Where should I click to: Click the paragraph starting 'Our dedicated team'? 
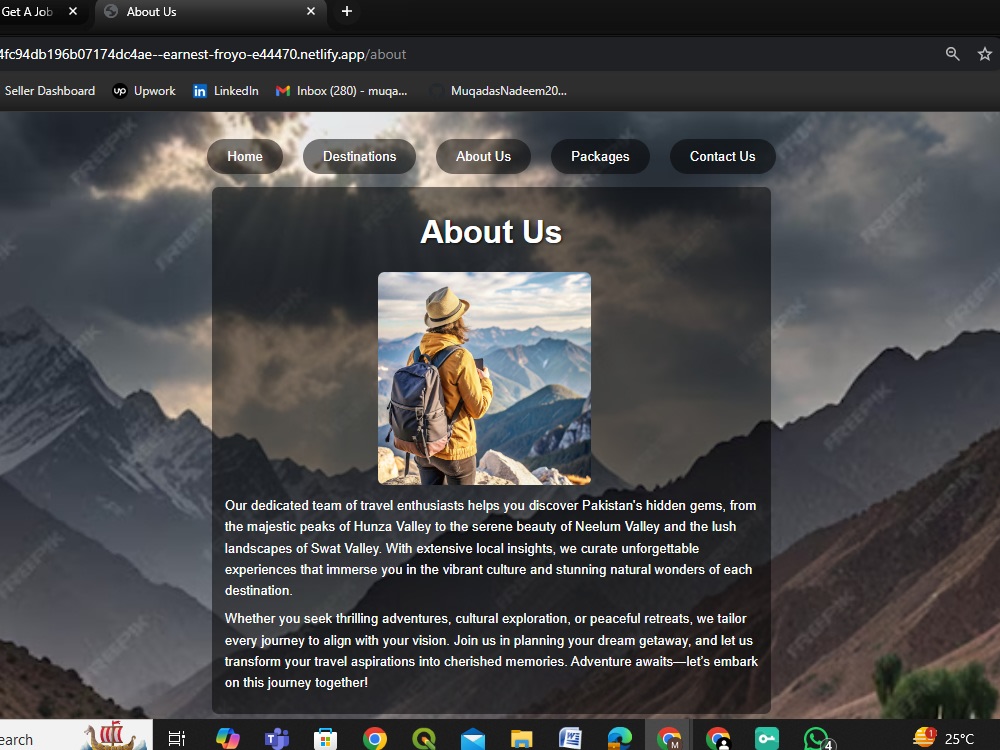click(490, 548)
